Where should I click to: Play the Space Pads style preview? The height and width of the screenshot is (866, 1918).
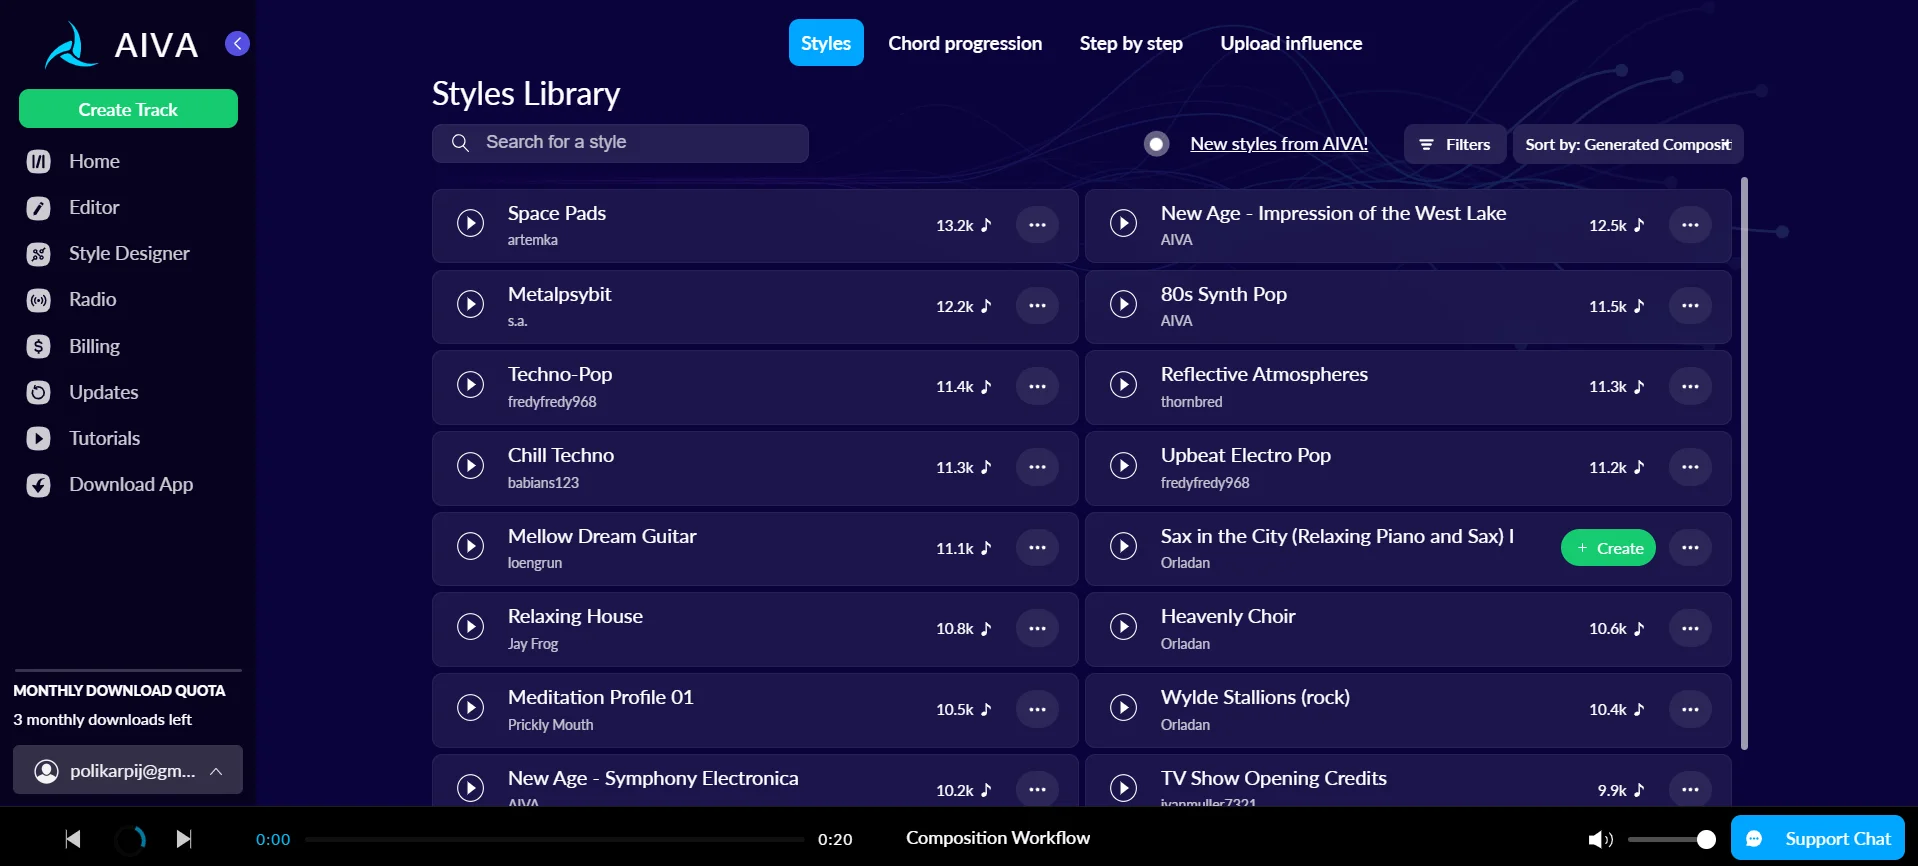coord(470,223)
